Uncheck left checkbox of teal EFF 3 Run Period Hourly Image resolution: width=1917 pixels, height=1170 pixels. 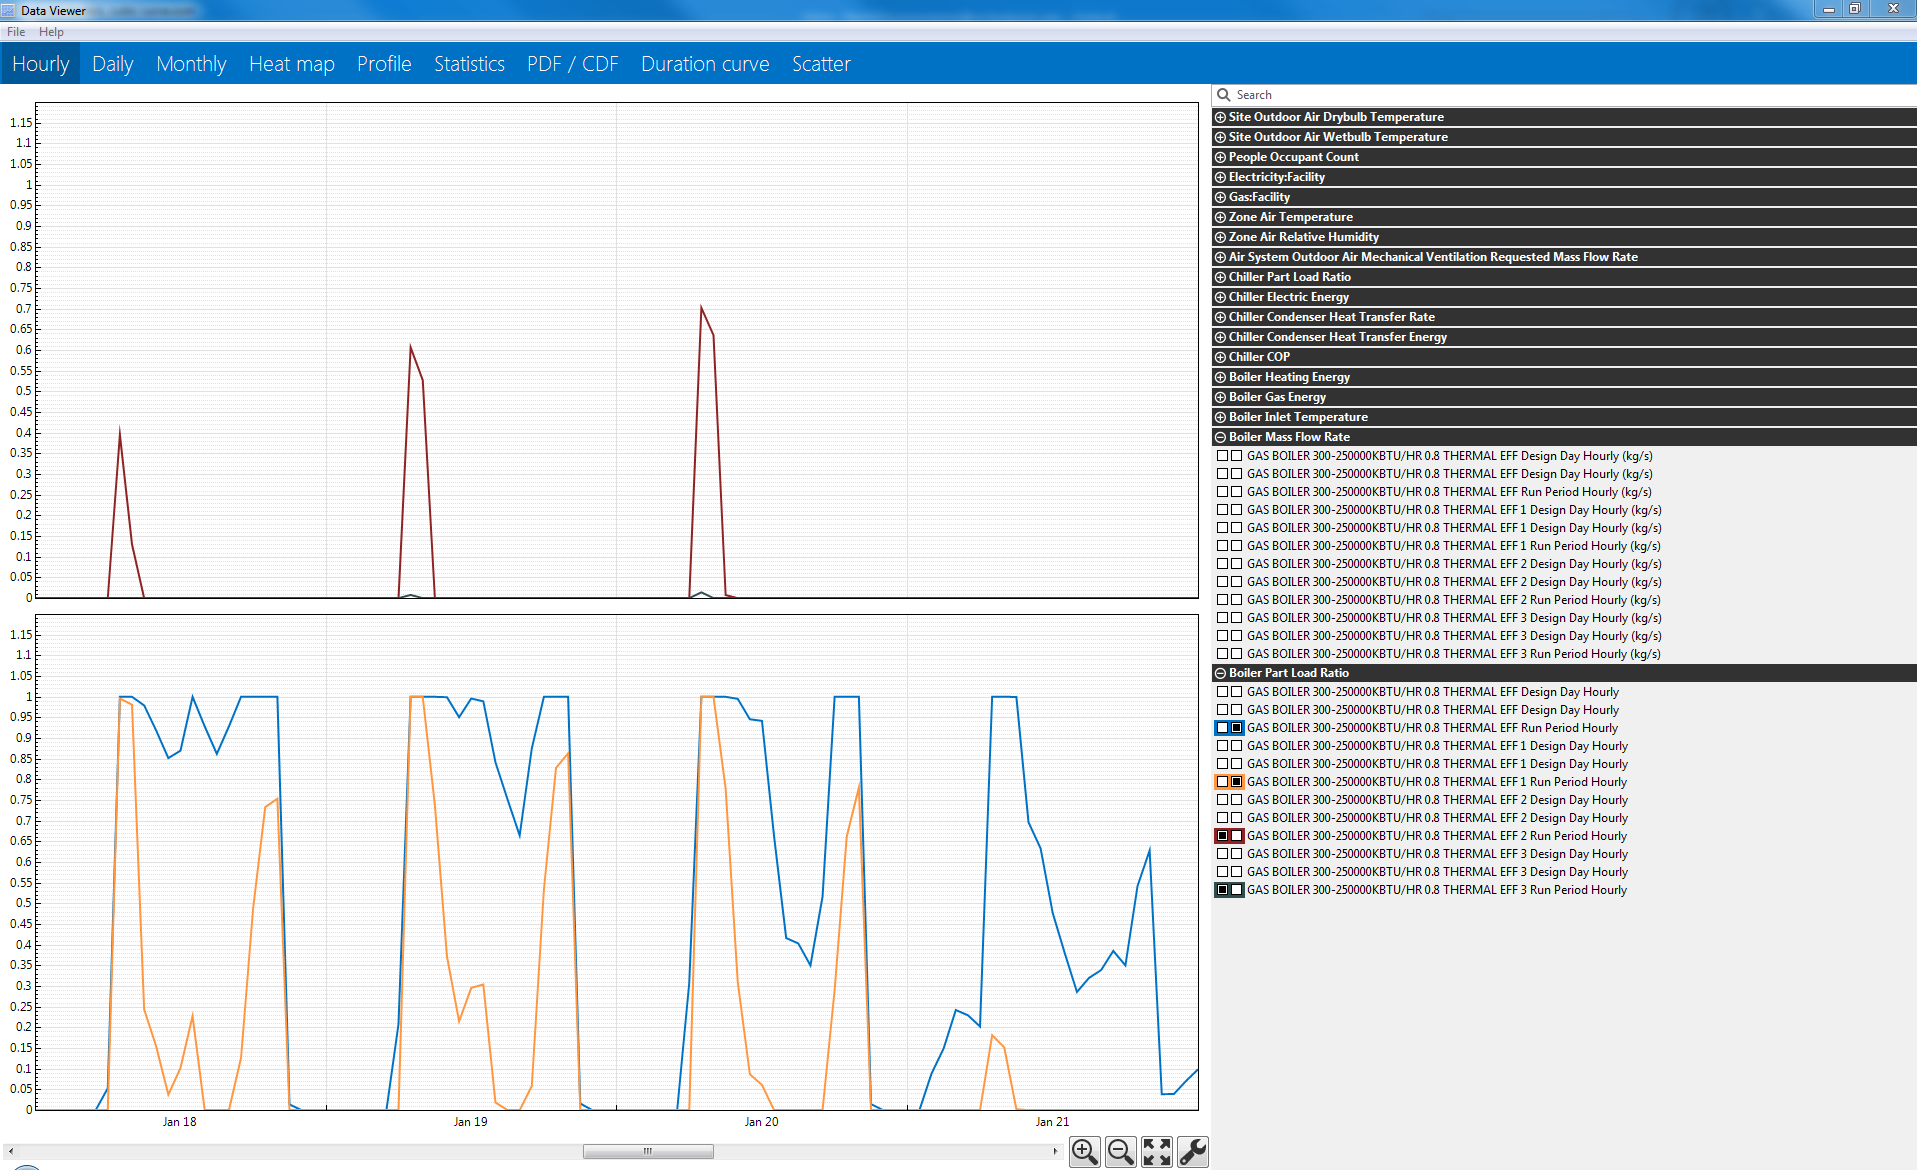coord(1222,890)
